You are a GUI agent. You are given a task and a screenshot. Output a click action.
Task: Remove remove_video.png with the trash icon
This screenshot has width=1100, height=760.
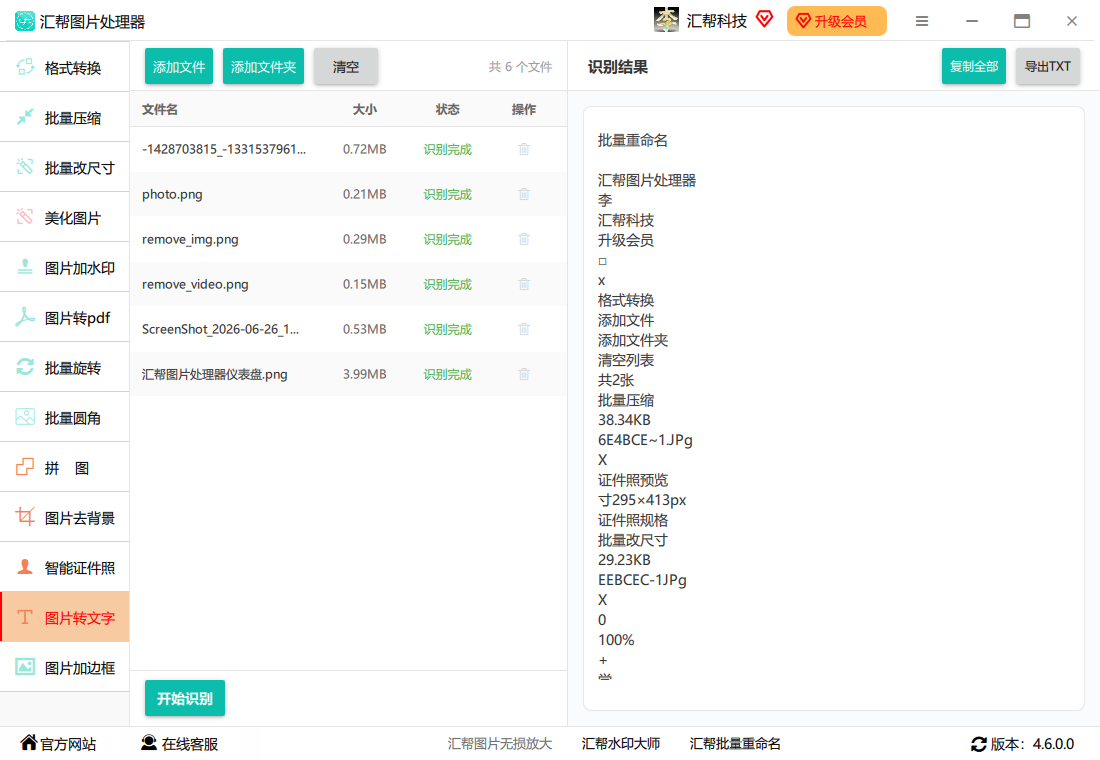point(524,284)
